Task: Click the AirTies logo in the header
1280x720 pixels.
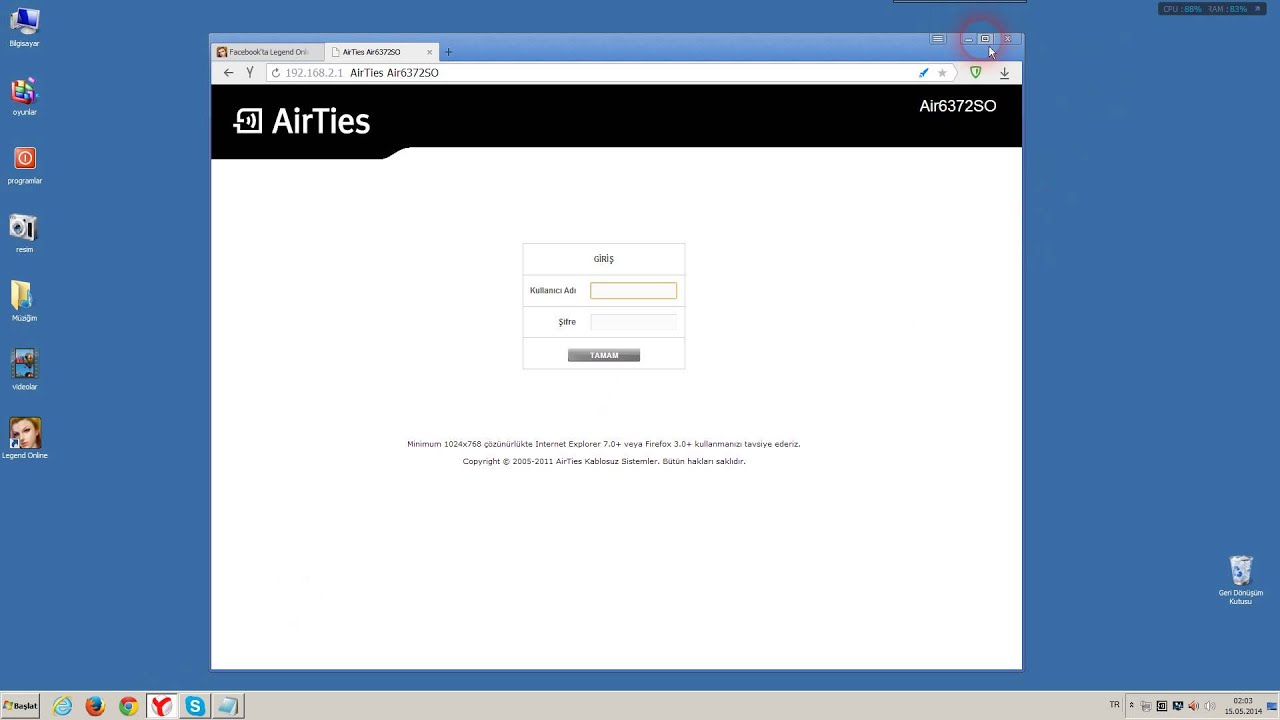Action: pos(302,121)
